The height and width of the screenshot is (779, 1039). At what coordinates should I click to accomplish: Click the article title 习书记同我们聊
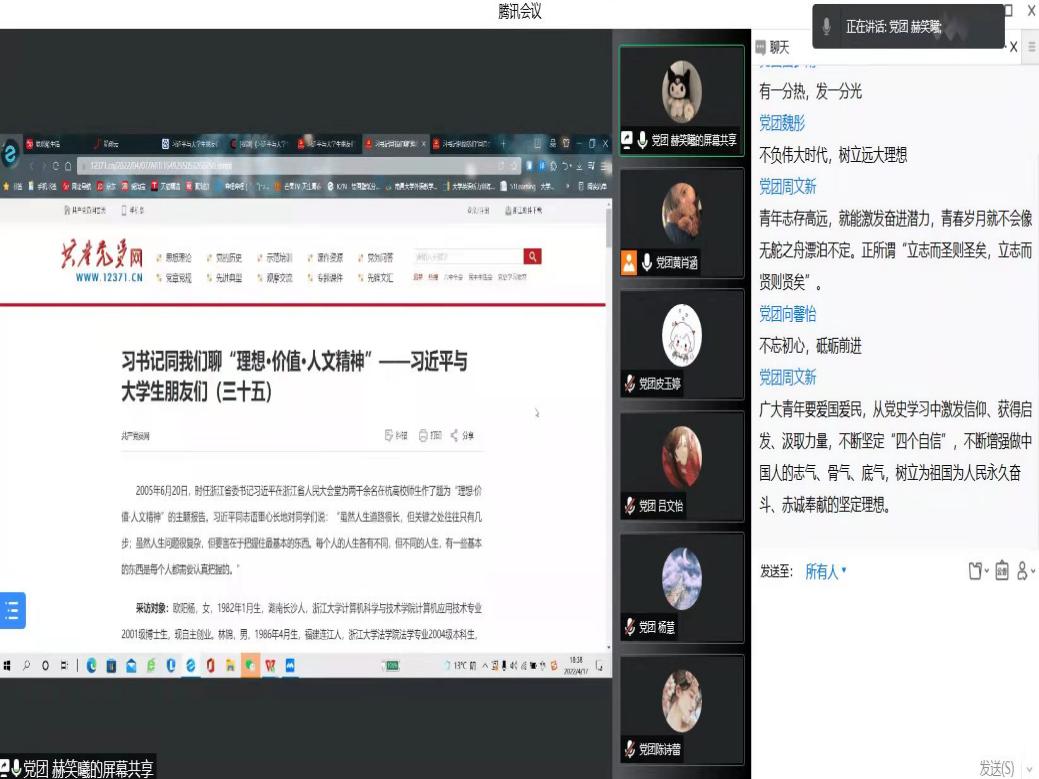pos(294,376)
